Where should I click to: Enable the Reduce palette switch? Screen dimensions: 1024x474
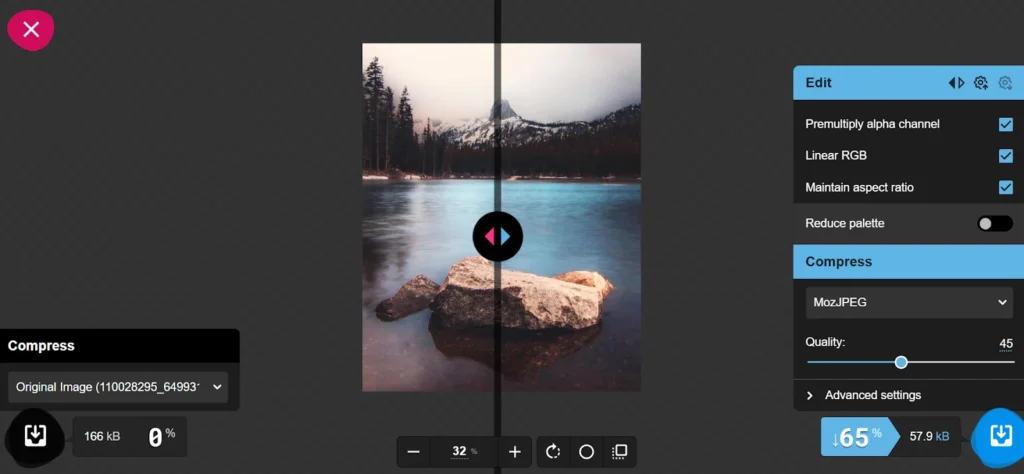(994, 223)
